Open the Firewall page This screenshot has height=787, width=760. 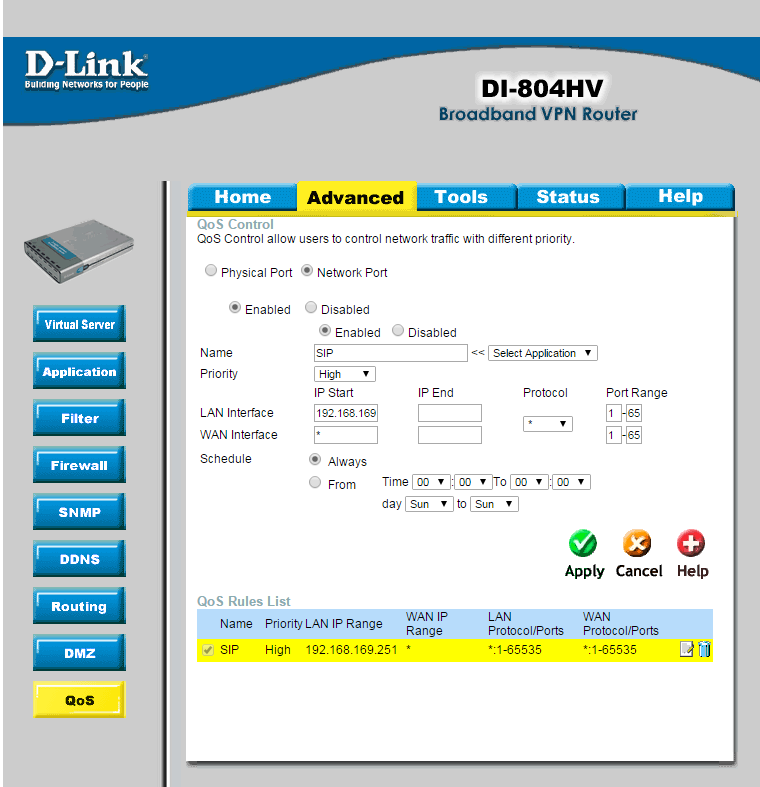pos(79,465)
